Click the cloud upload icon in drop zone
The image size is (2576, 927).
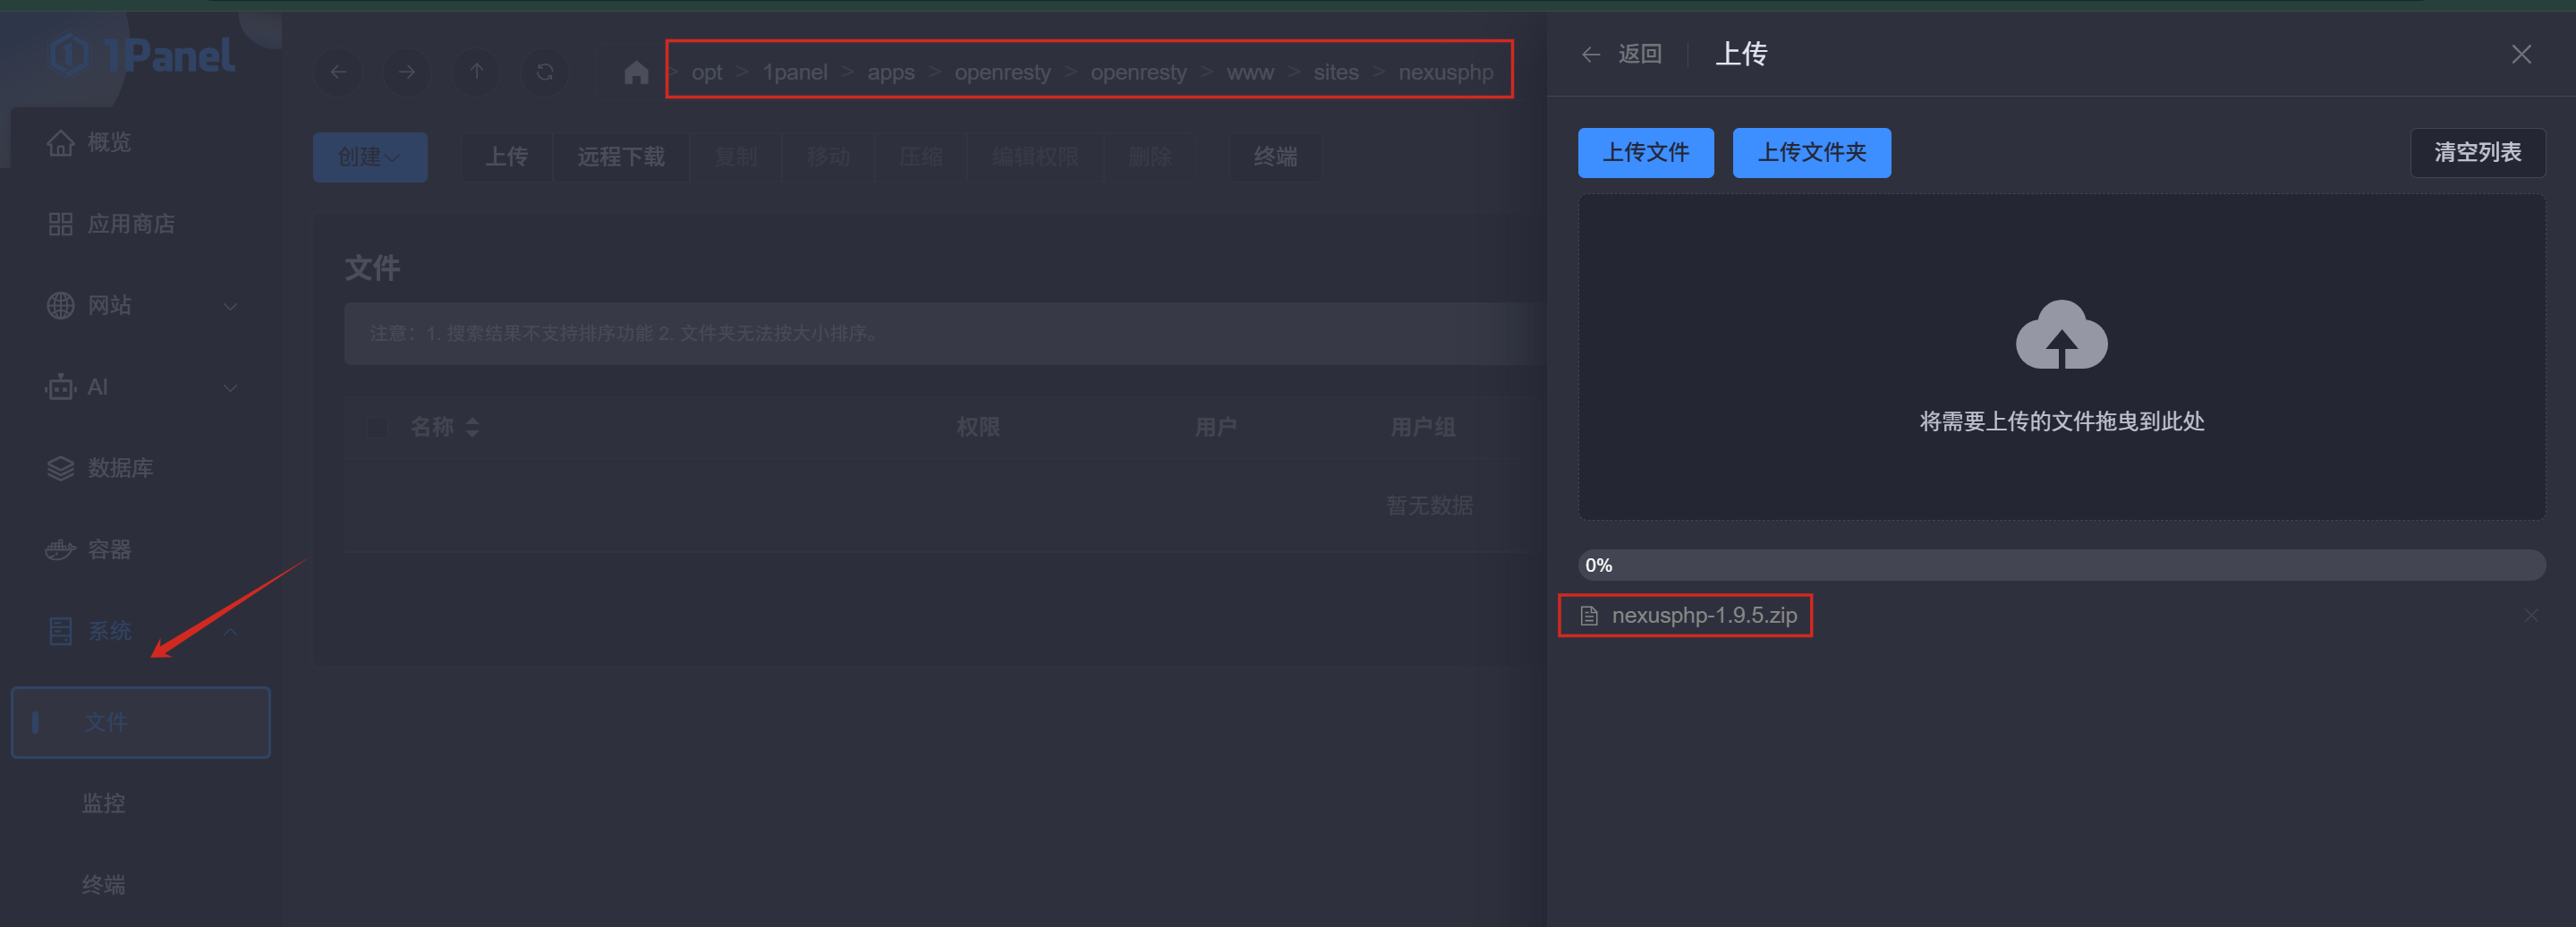click(2061, 336)
